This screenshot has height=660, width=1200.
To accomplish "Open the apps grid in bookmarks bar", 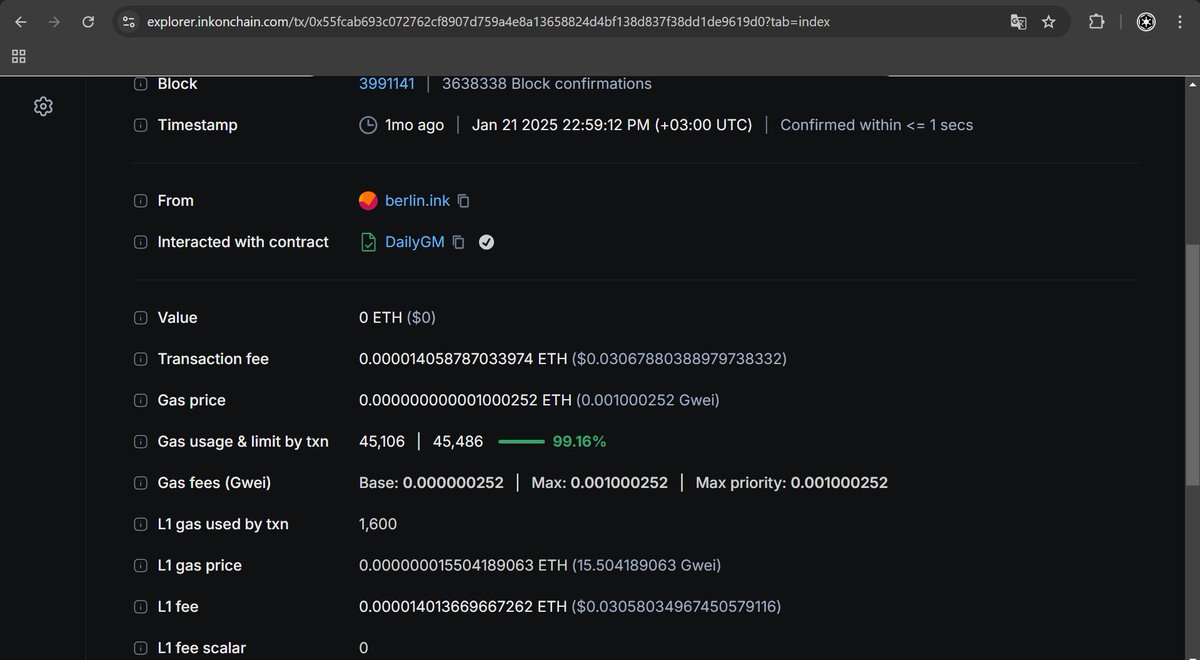I will coord(19,57).
